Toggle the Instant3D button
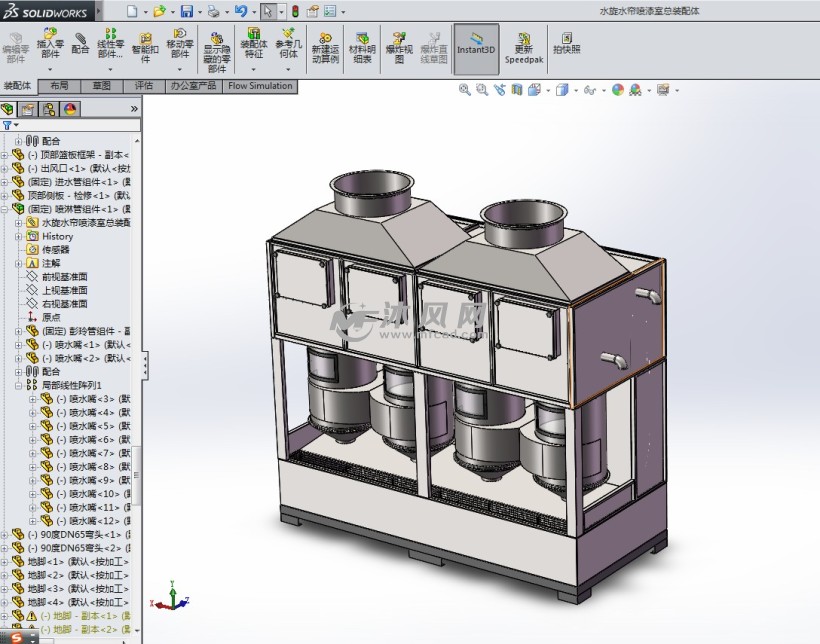This screenshot has height=644, width=820. [x=475, y=47]
